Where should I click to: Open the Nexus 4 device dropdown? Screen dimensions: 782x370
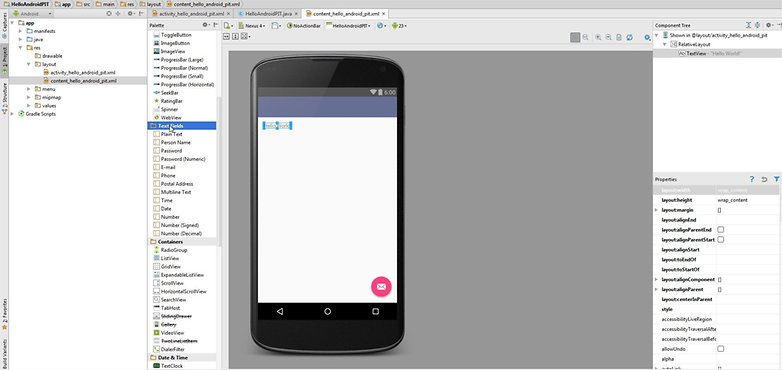(x=253, y=25)
